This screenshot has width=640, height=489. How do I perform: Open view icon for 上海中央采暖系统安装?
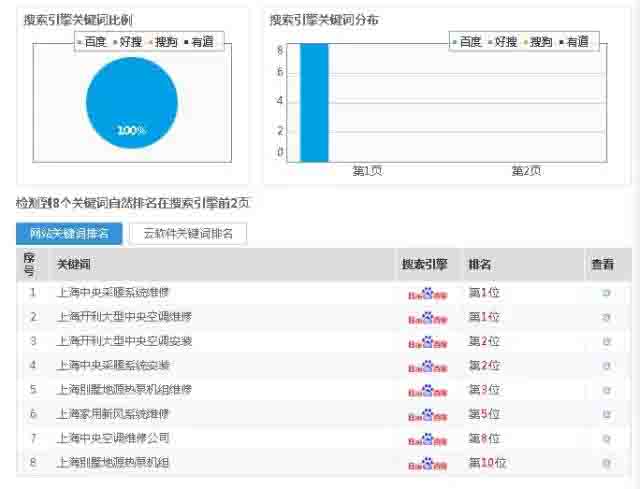[606, 366]
